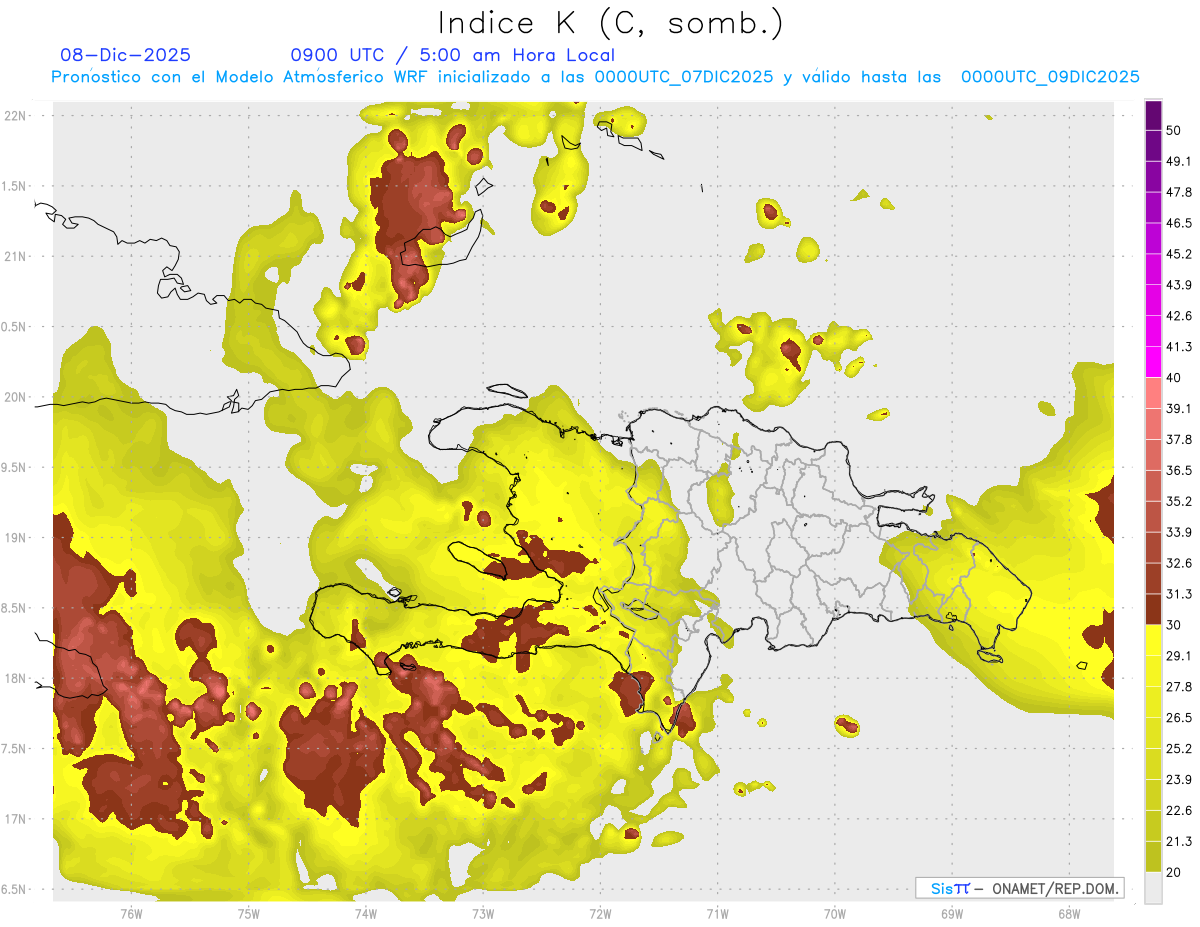This screenshot has width=1200, height=927.
Task: Click "0900 UTC / 5:00 am Hora Local" text
Action: pyautogui.click(x=452, y=55)
